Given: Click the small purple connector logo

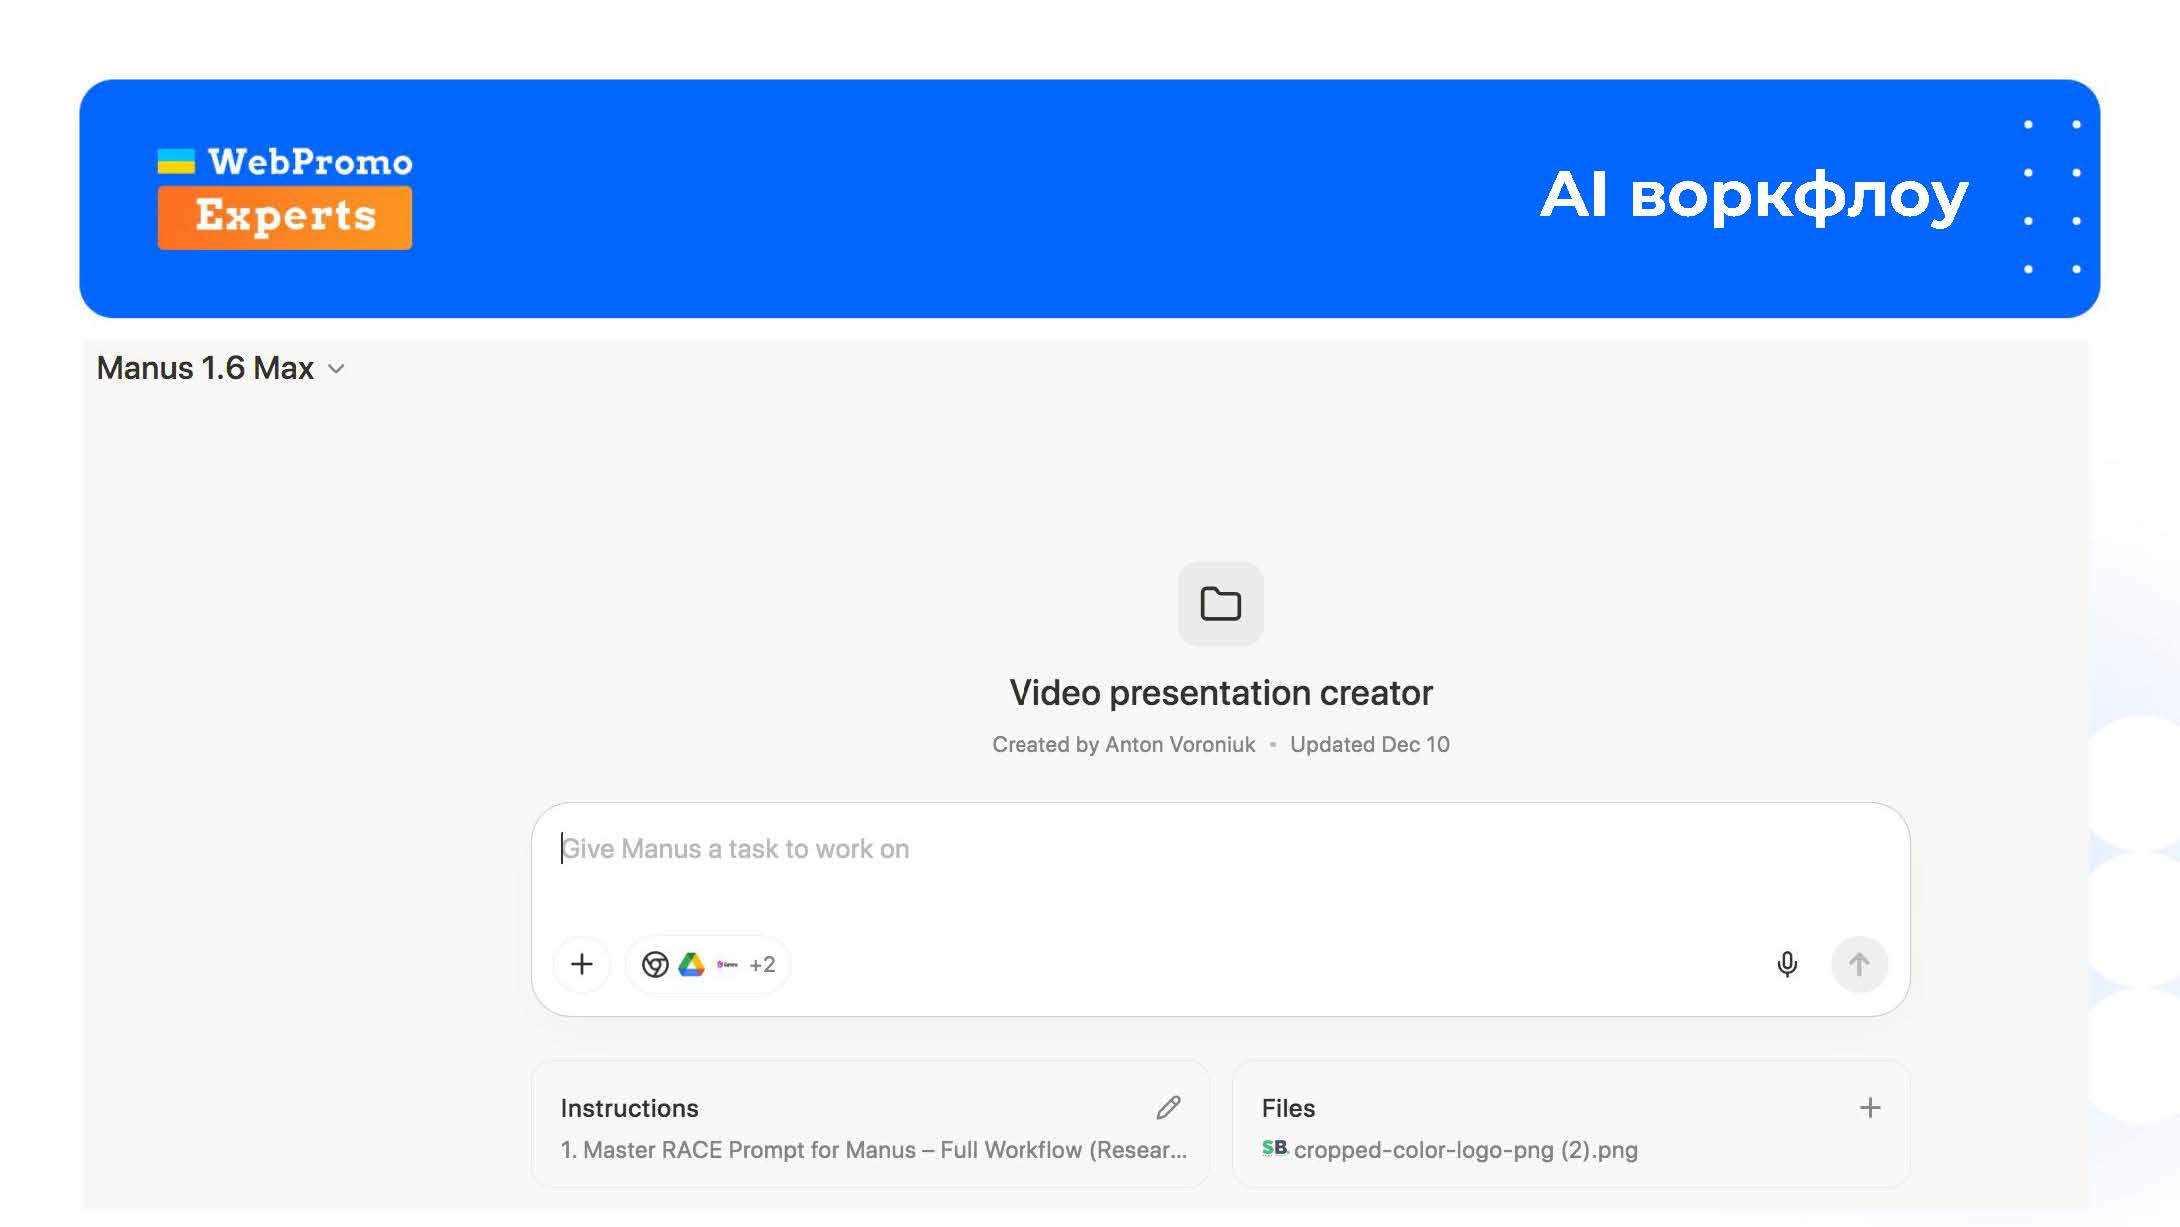Looking at the screenshot, I should coord(727,964).
